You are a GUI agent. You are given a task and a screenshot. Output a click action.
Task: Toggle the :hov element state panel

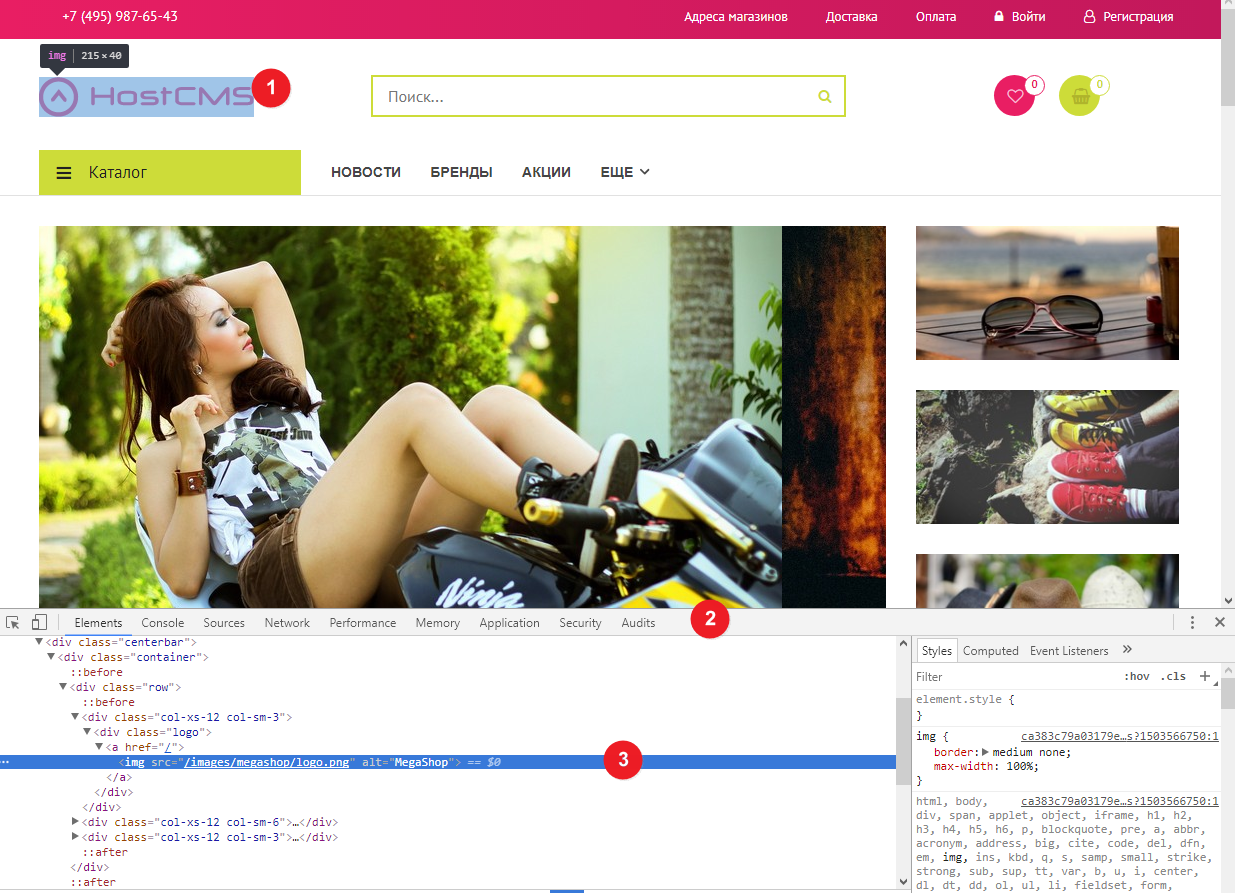(1137, 676)
